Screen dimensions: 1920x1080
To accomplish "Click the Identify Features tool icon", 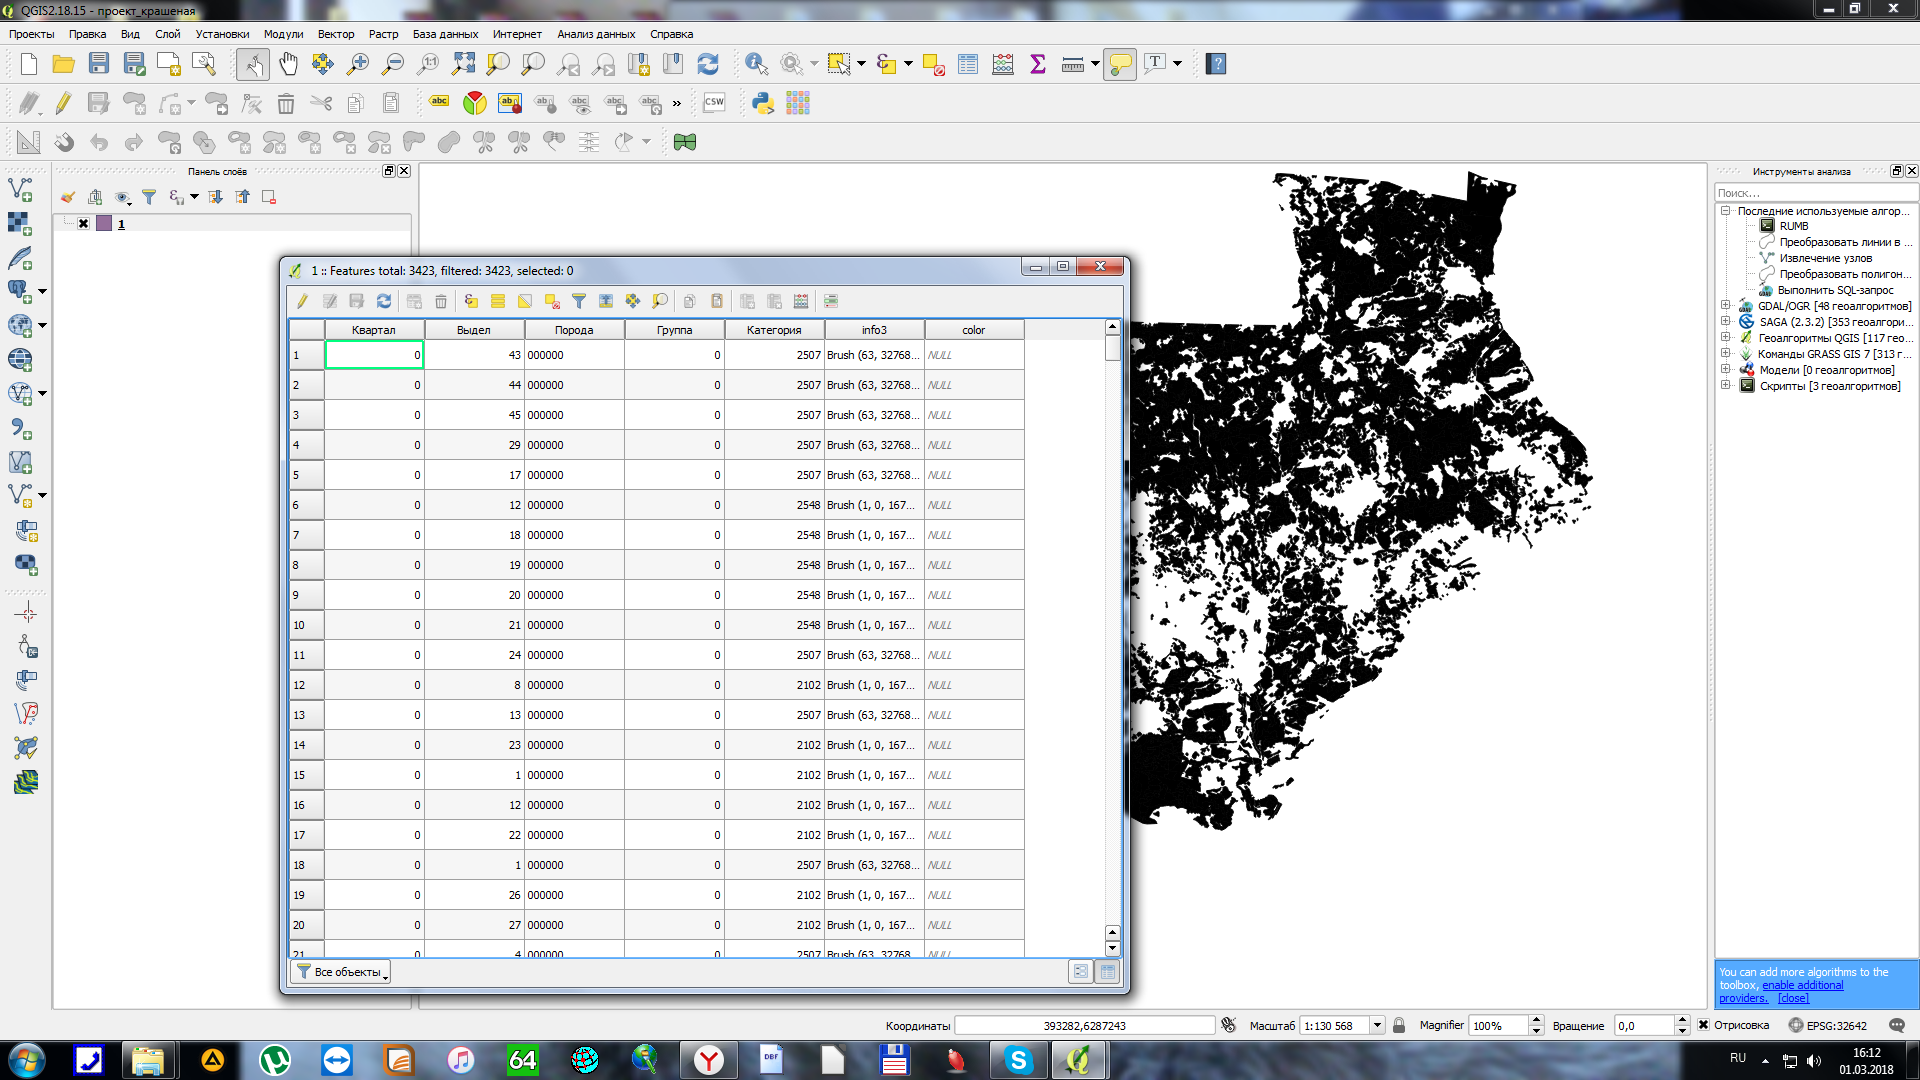I will point(756,64).
